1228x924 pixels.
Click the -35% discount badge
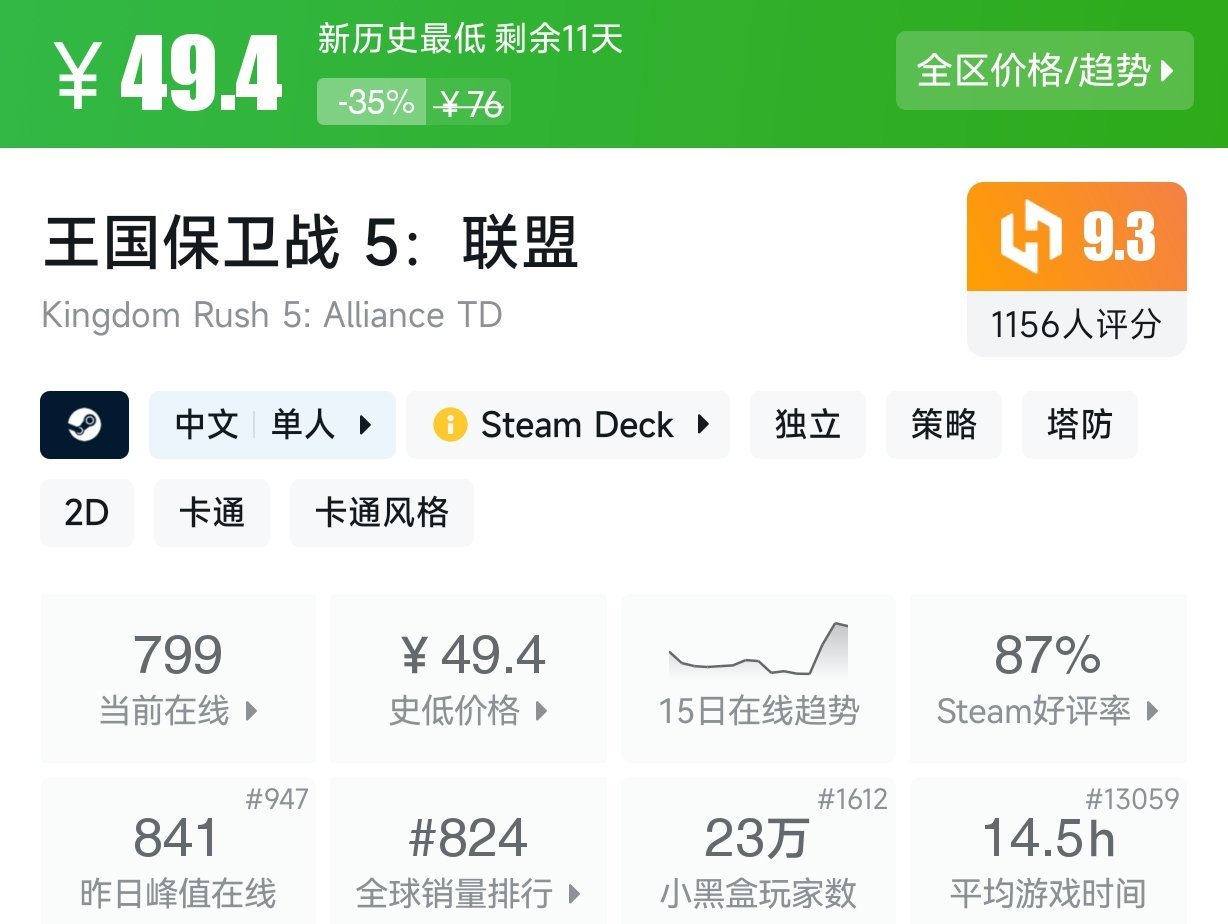(372, 102)
